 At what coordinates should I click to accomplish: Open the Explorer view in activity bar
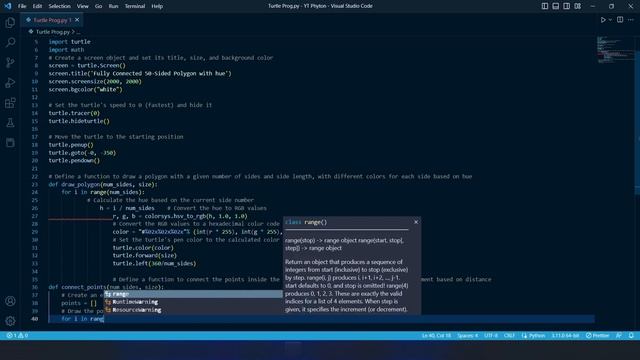[x=10, y=22]
